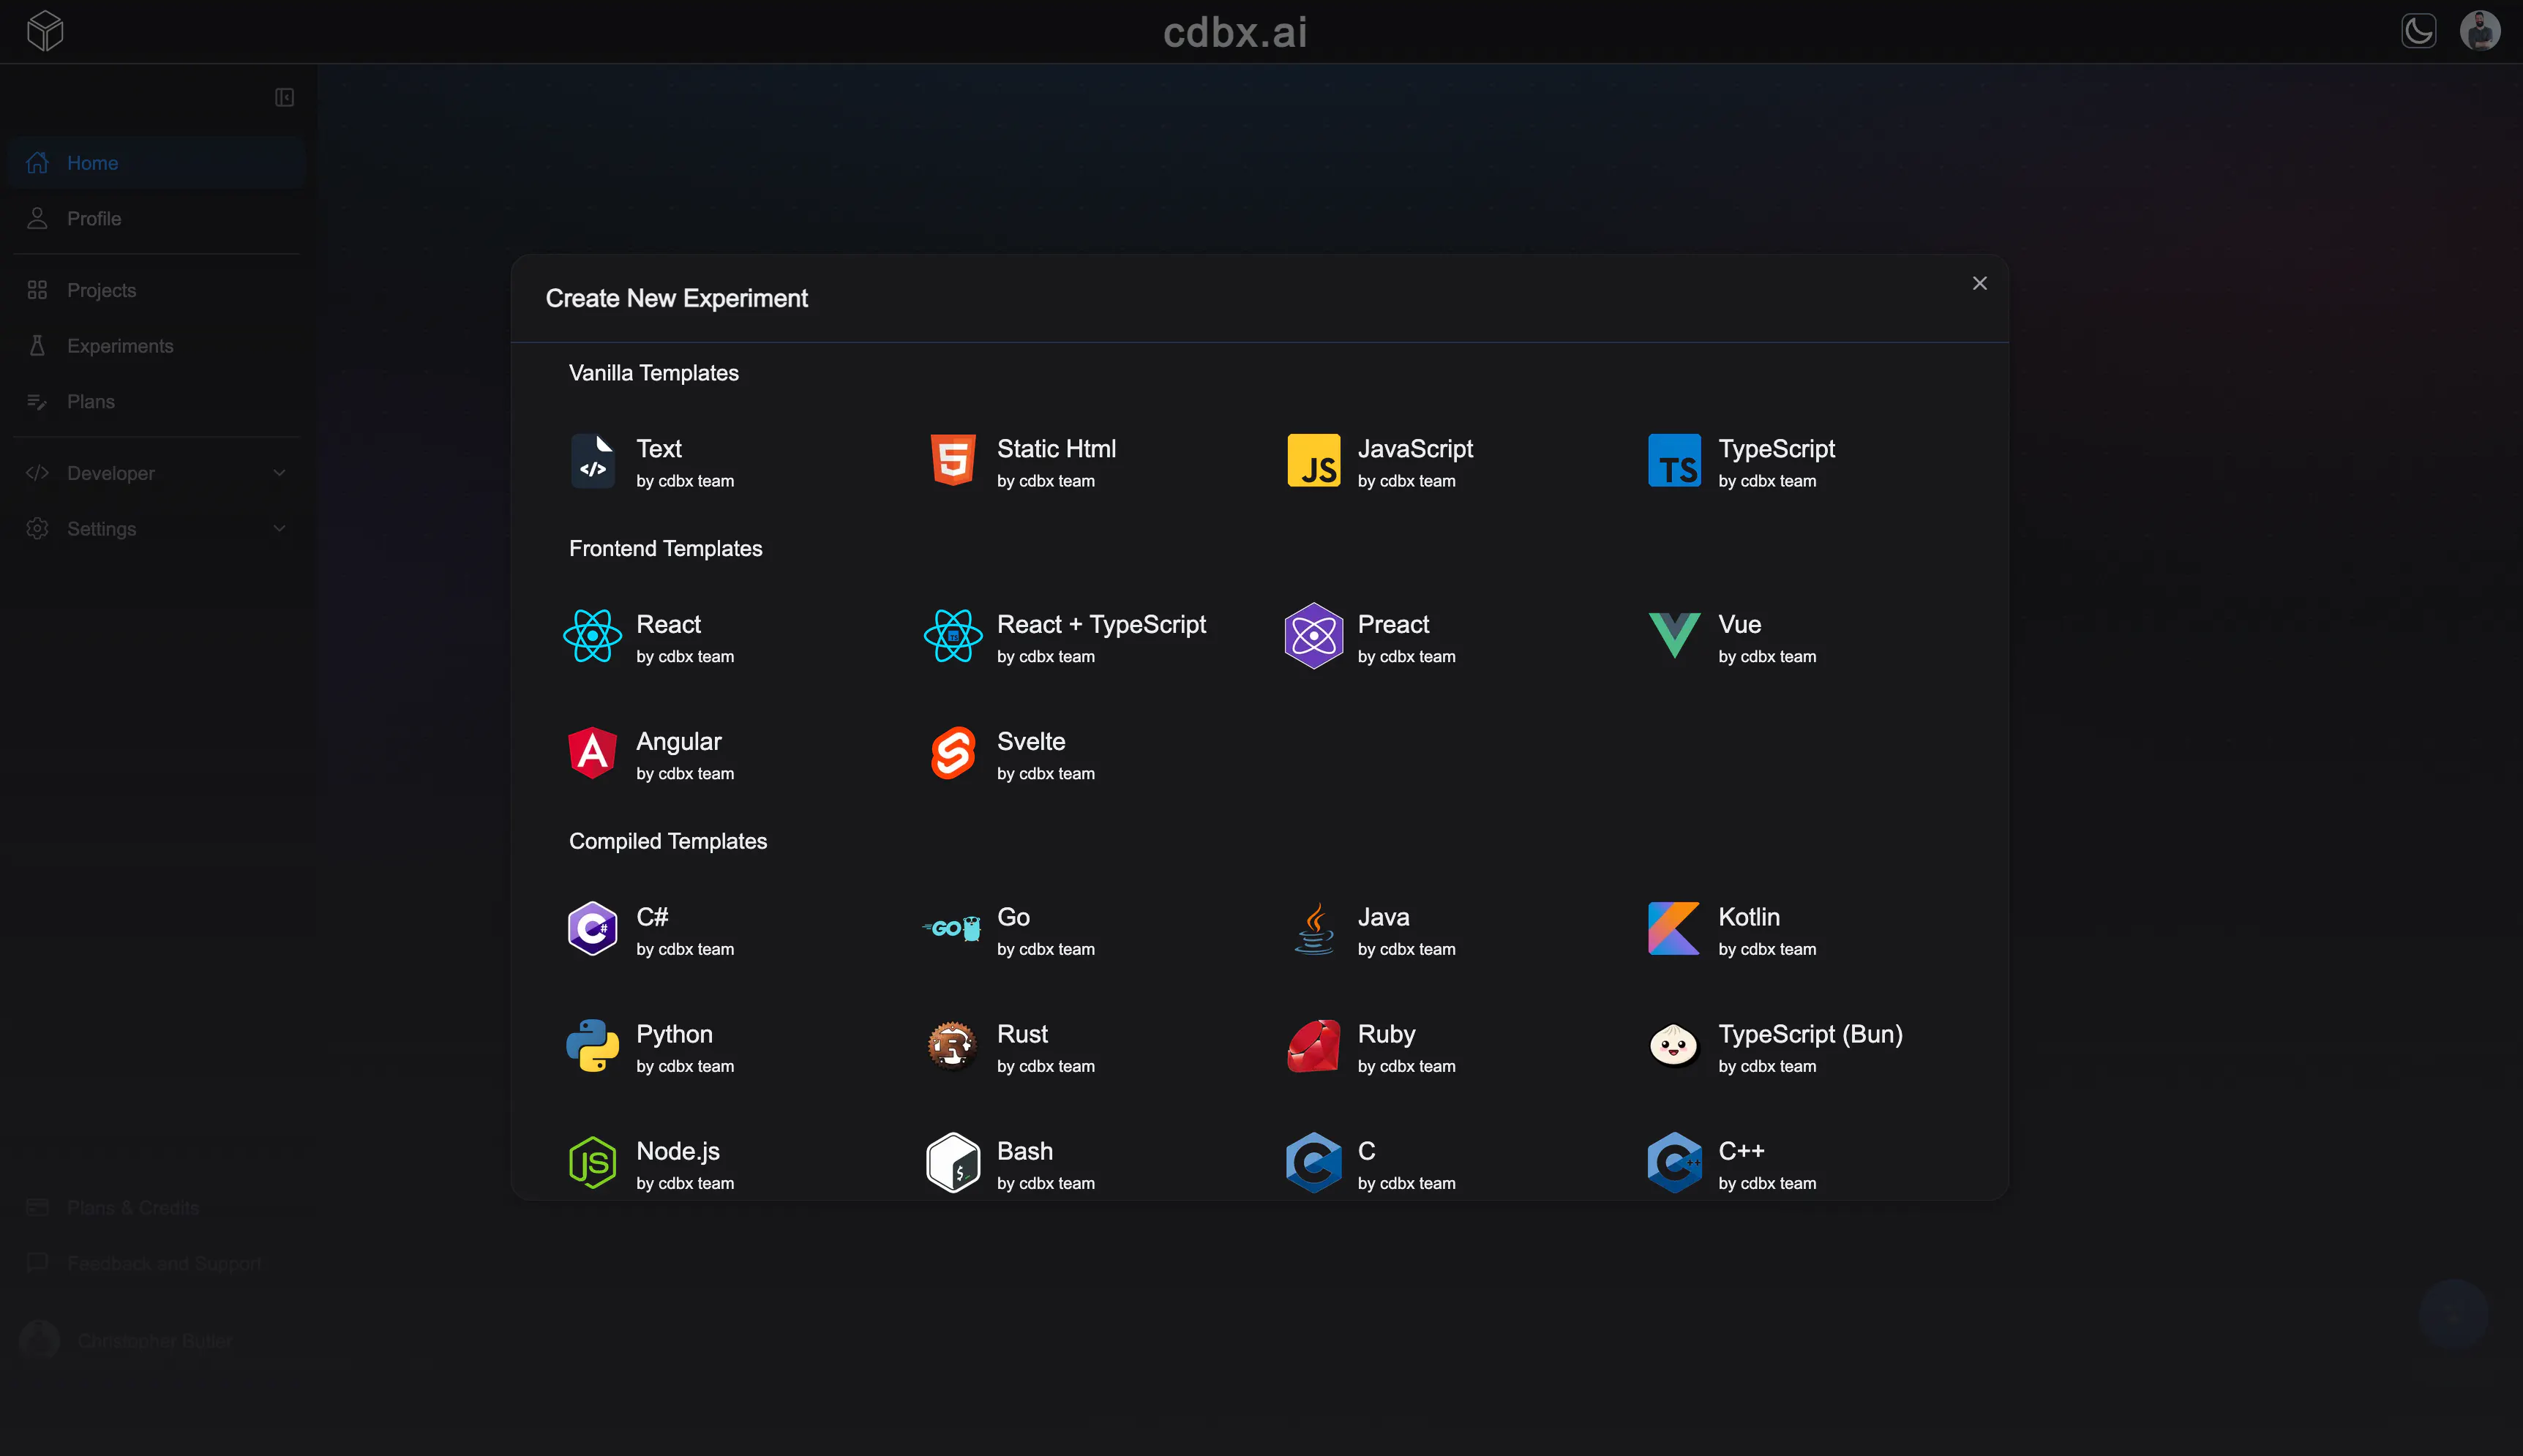Click the Kotlin logo icon
Viewport: 2523px width, 1456px height.
coord(1674,929)
